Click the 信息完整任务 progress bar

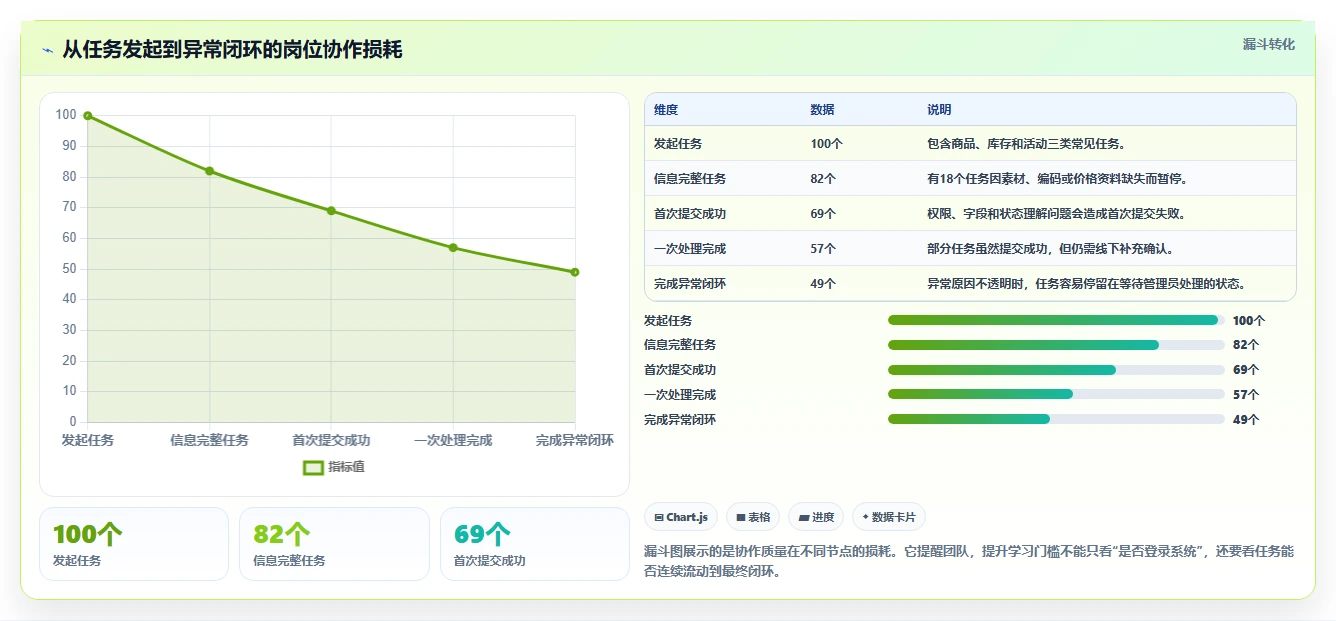point(1056,345)
